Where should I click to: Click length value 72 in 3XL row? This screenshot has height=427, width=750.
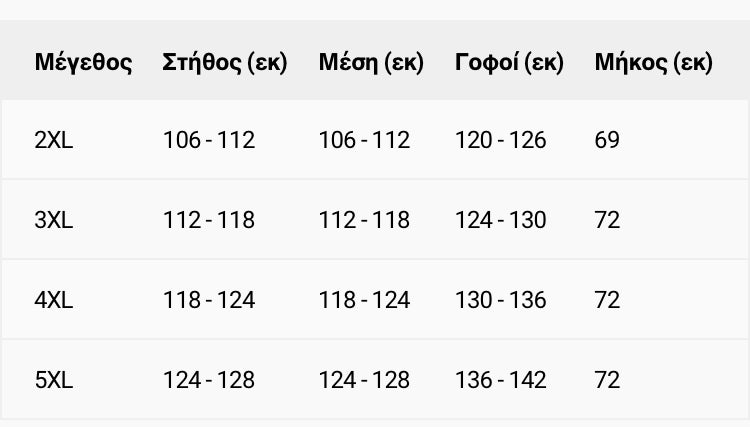607,220
